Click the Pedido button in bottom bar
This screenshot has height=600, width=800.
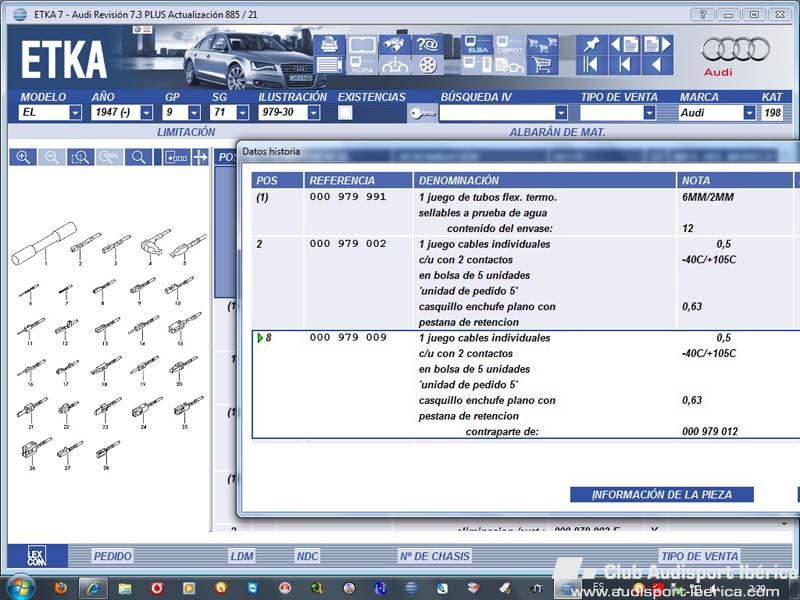[112, 556]
